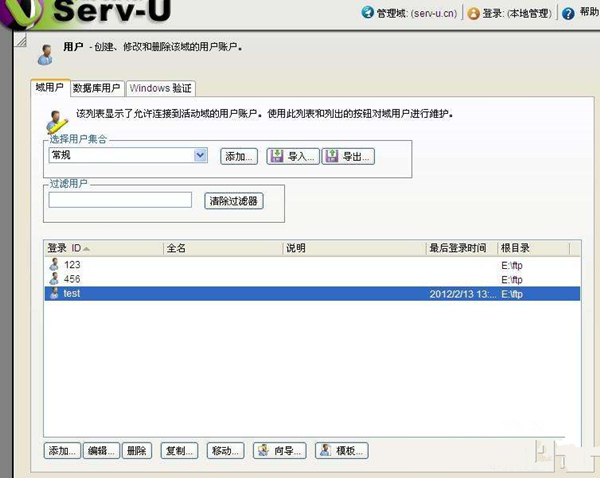This screenshot has height=478, width=600.
Task: Focus the 过滤用户 filter text field
Action: [120, 200]
